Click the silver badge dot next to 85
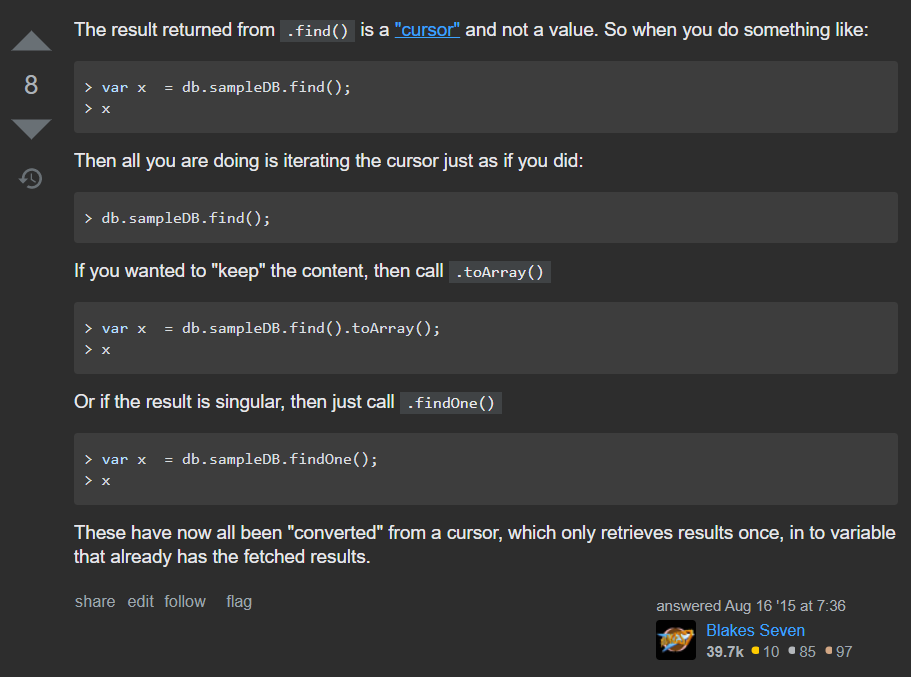Image resolution: width=911 pixels, height=677 pixels. point(792,652)
